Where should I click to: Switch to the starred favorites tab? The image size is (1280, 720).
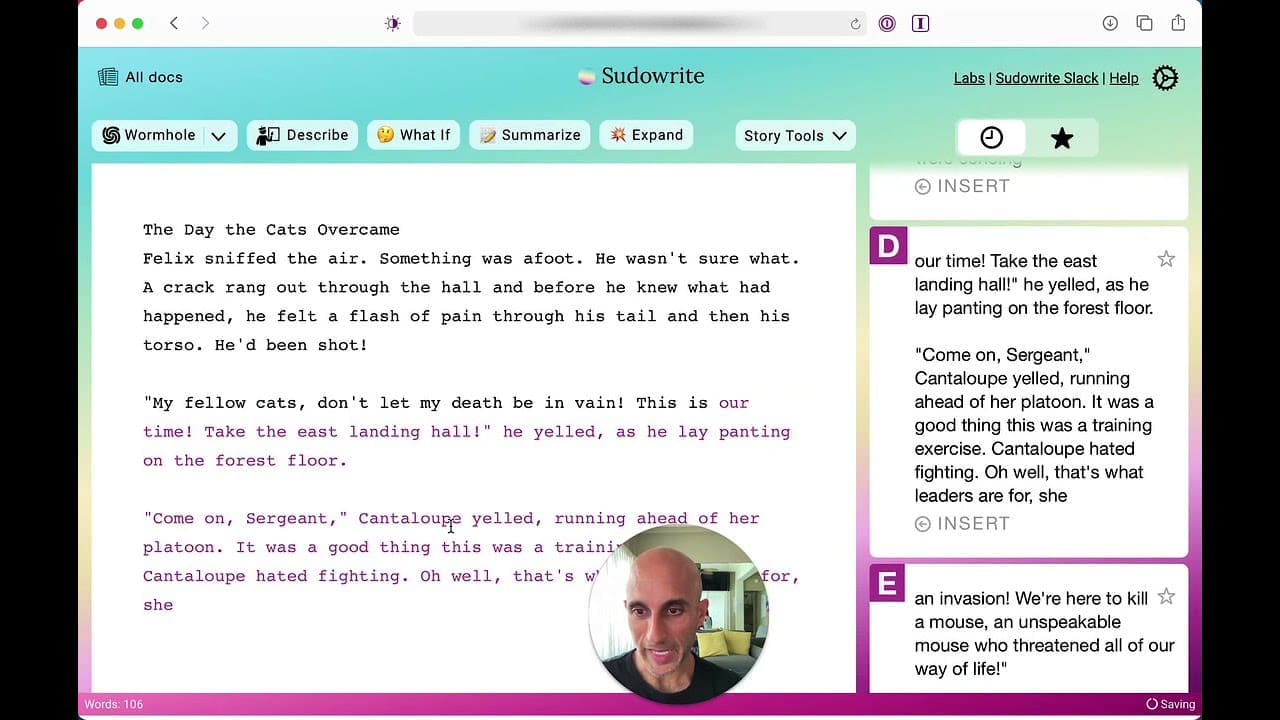pos(1062,138)
